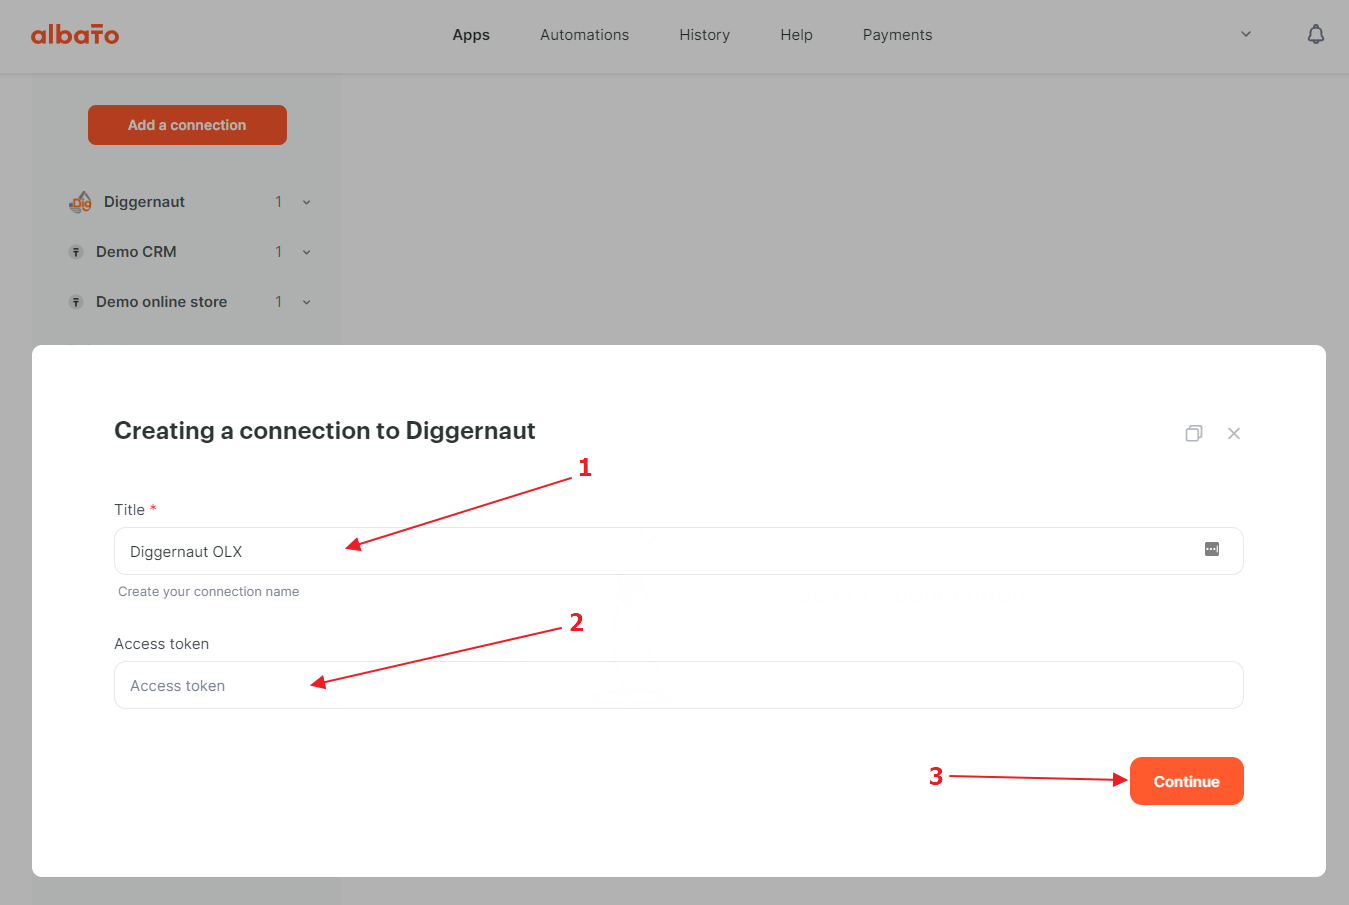The height and width of the screenshot is (905, 1349).
Task: Click the Albato logo
Action: click(75, 35)
